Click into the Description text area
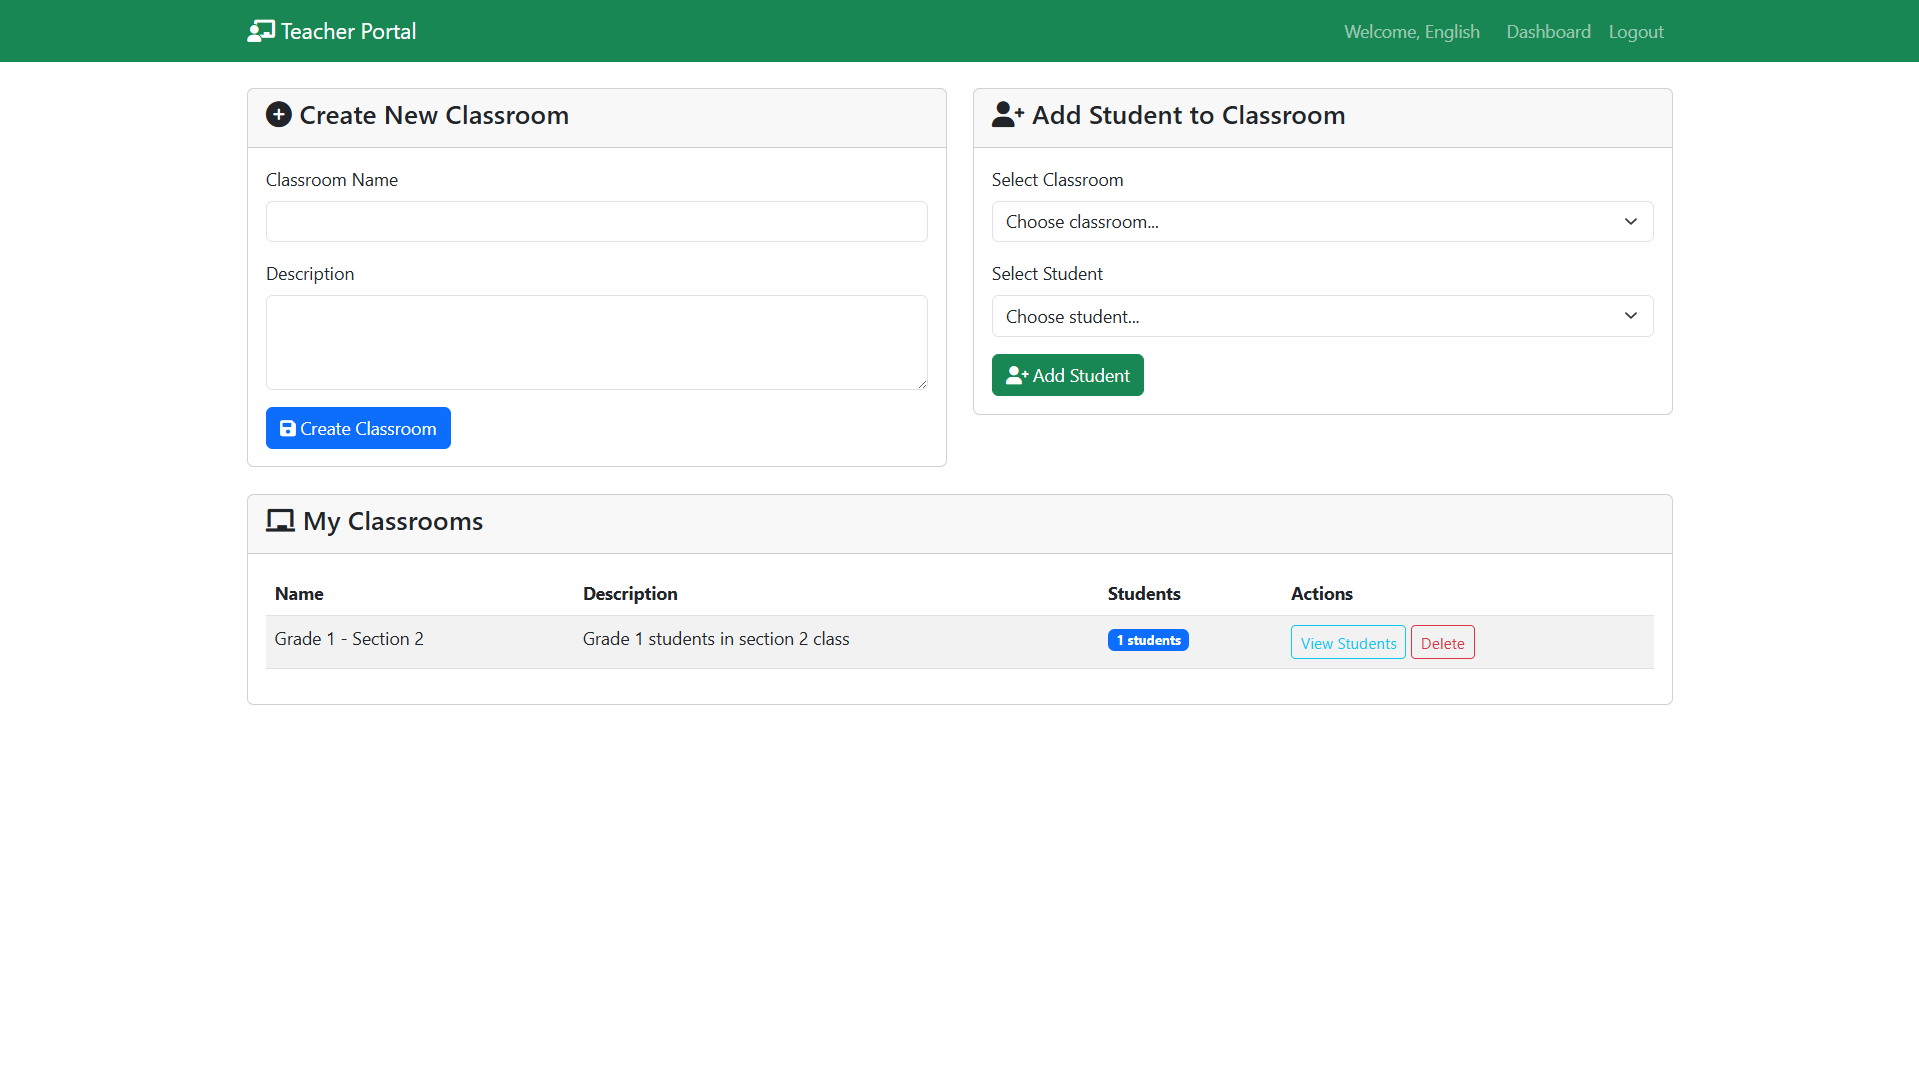This screenshot has width=1919, height=1079. point(596,342)
